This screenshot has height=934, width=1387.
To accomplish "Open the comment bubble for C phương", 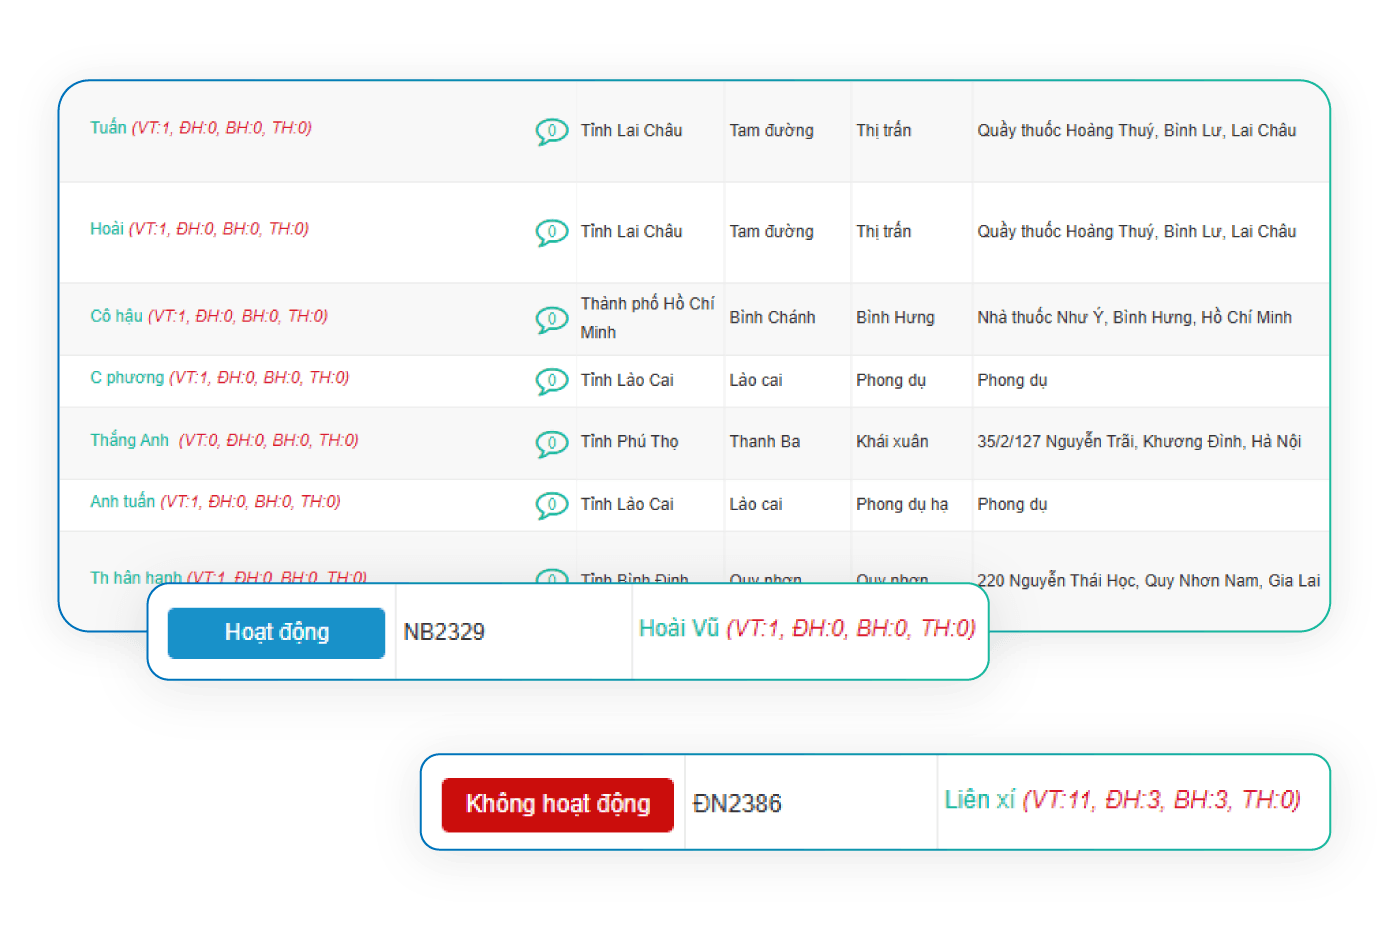I will (x=551, y=381).
